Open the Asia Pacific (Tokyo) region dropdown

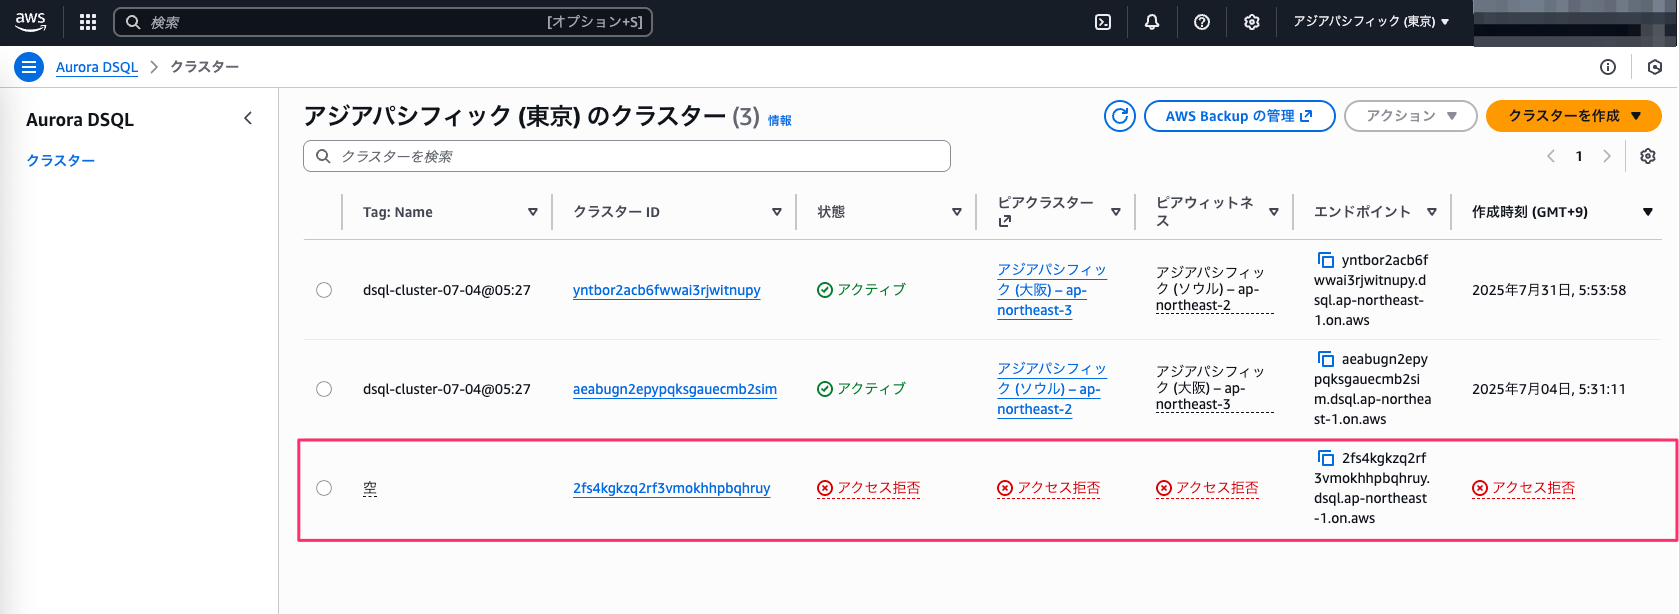[x=1370, y=22]
